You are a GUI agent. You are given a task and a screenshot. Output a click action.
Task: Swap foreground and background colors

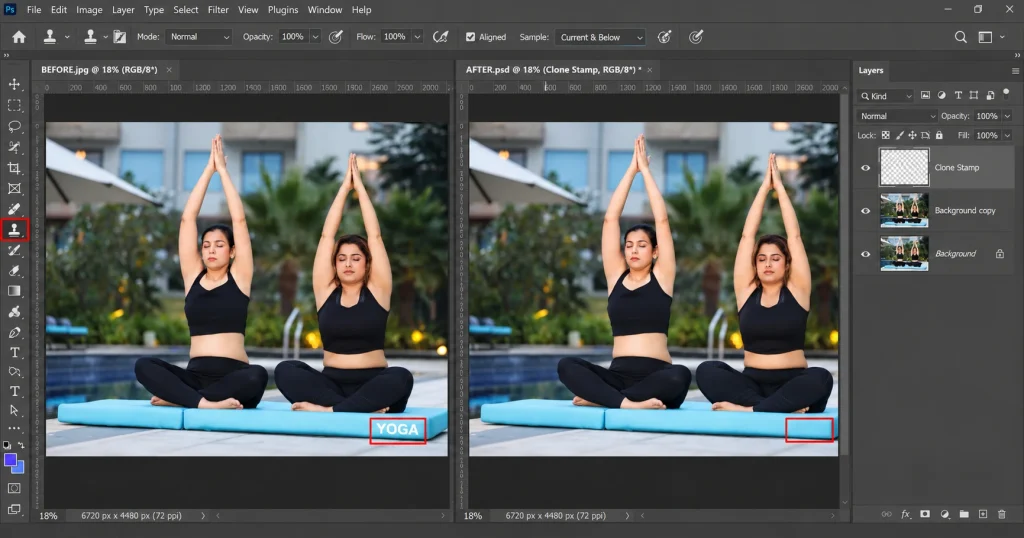click(21, 445)
